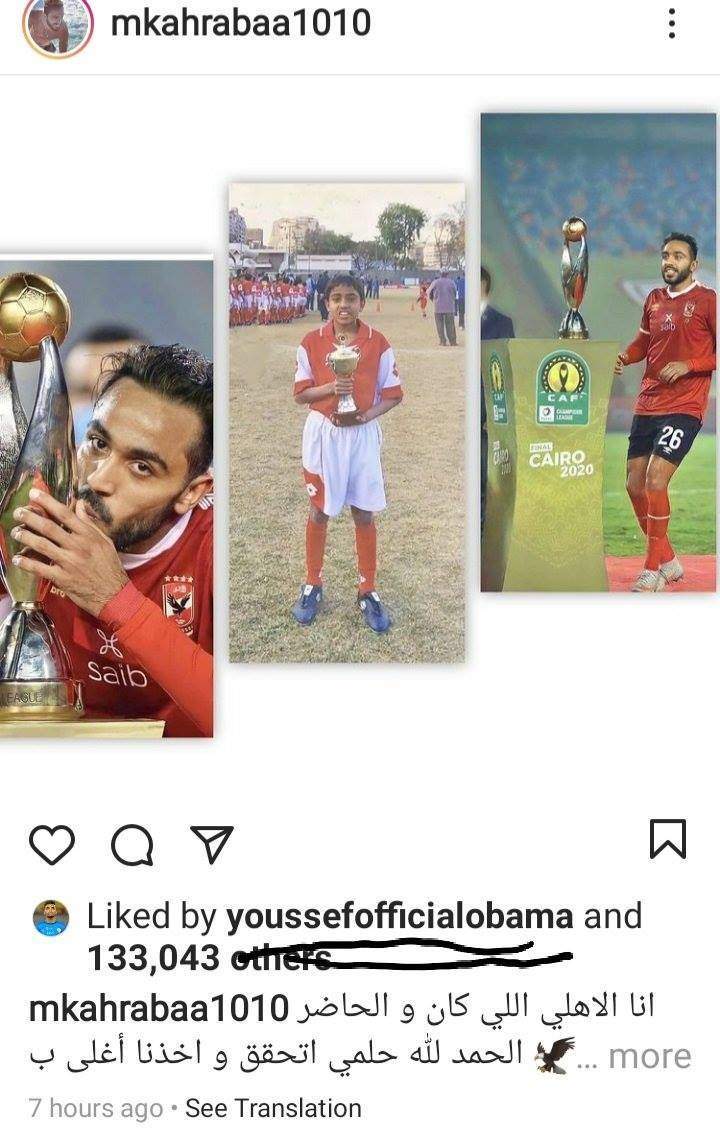Tap See Translation under the caption

point(273,1108)
